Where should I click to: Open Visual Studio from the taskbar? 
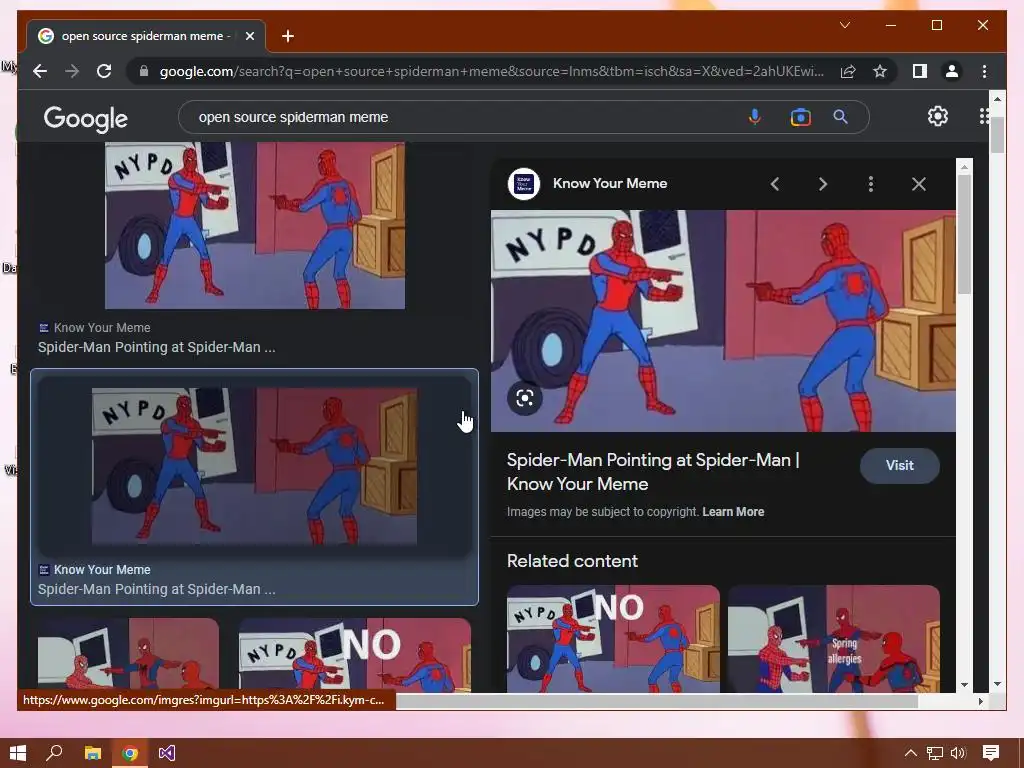coord(167,753)
